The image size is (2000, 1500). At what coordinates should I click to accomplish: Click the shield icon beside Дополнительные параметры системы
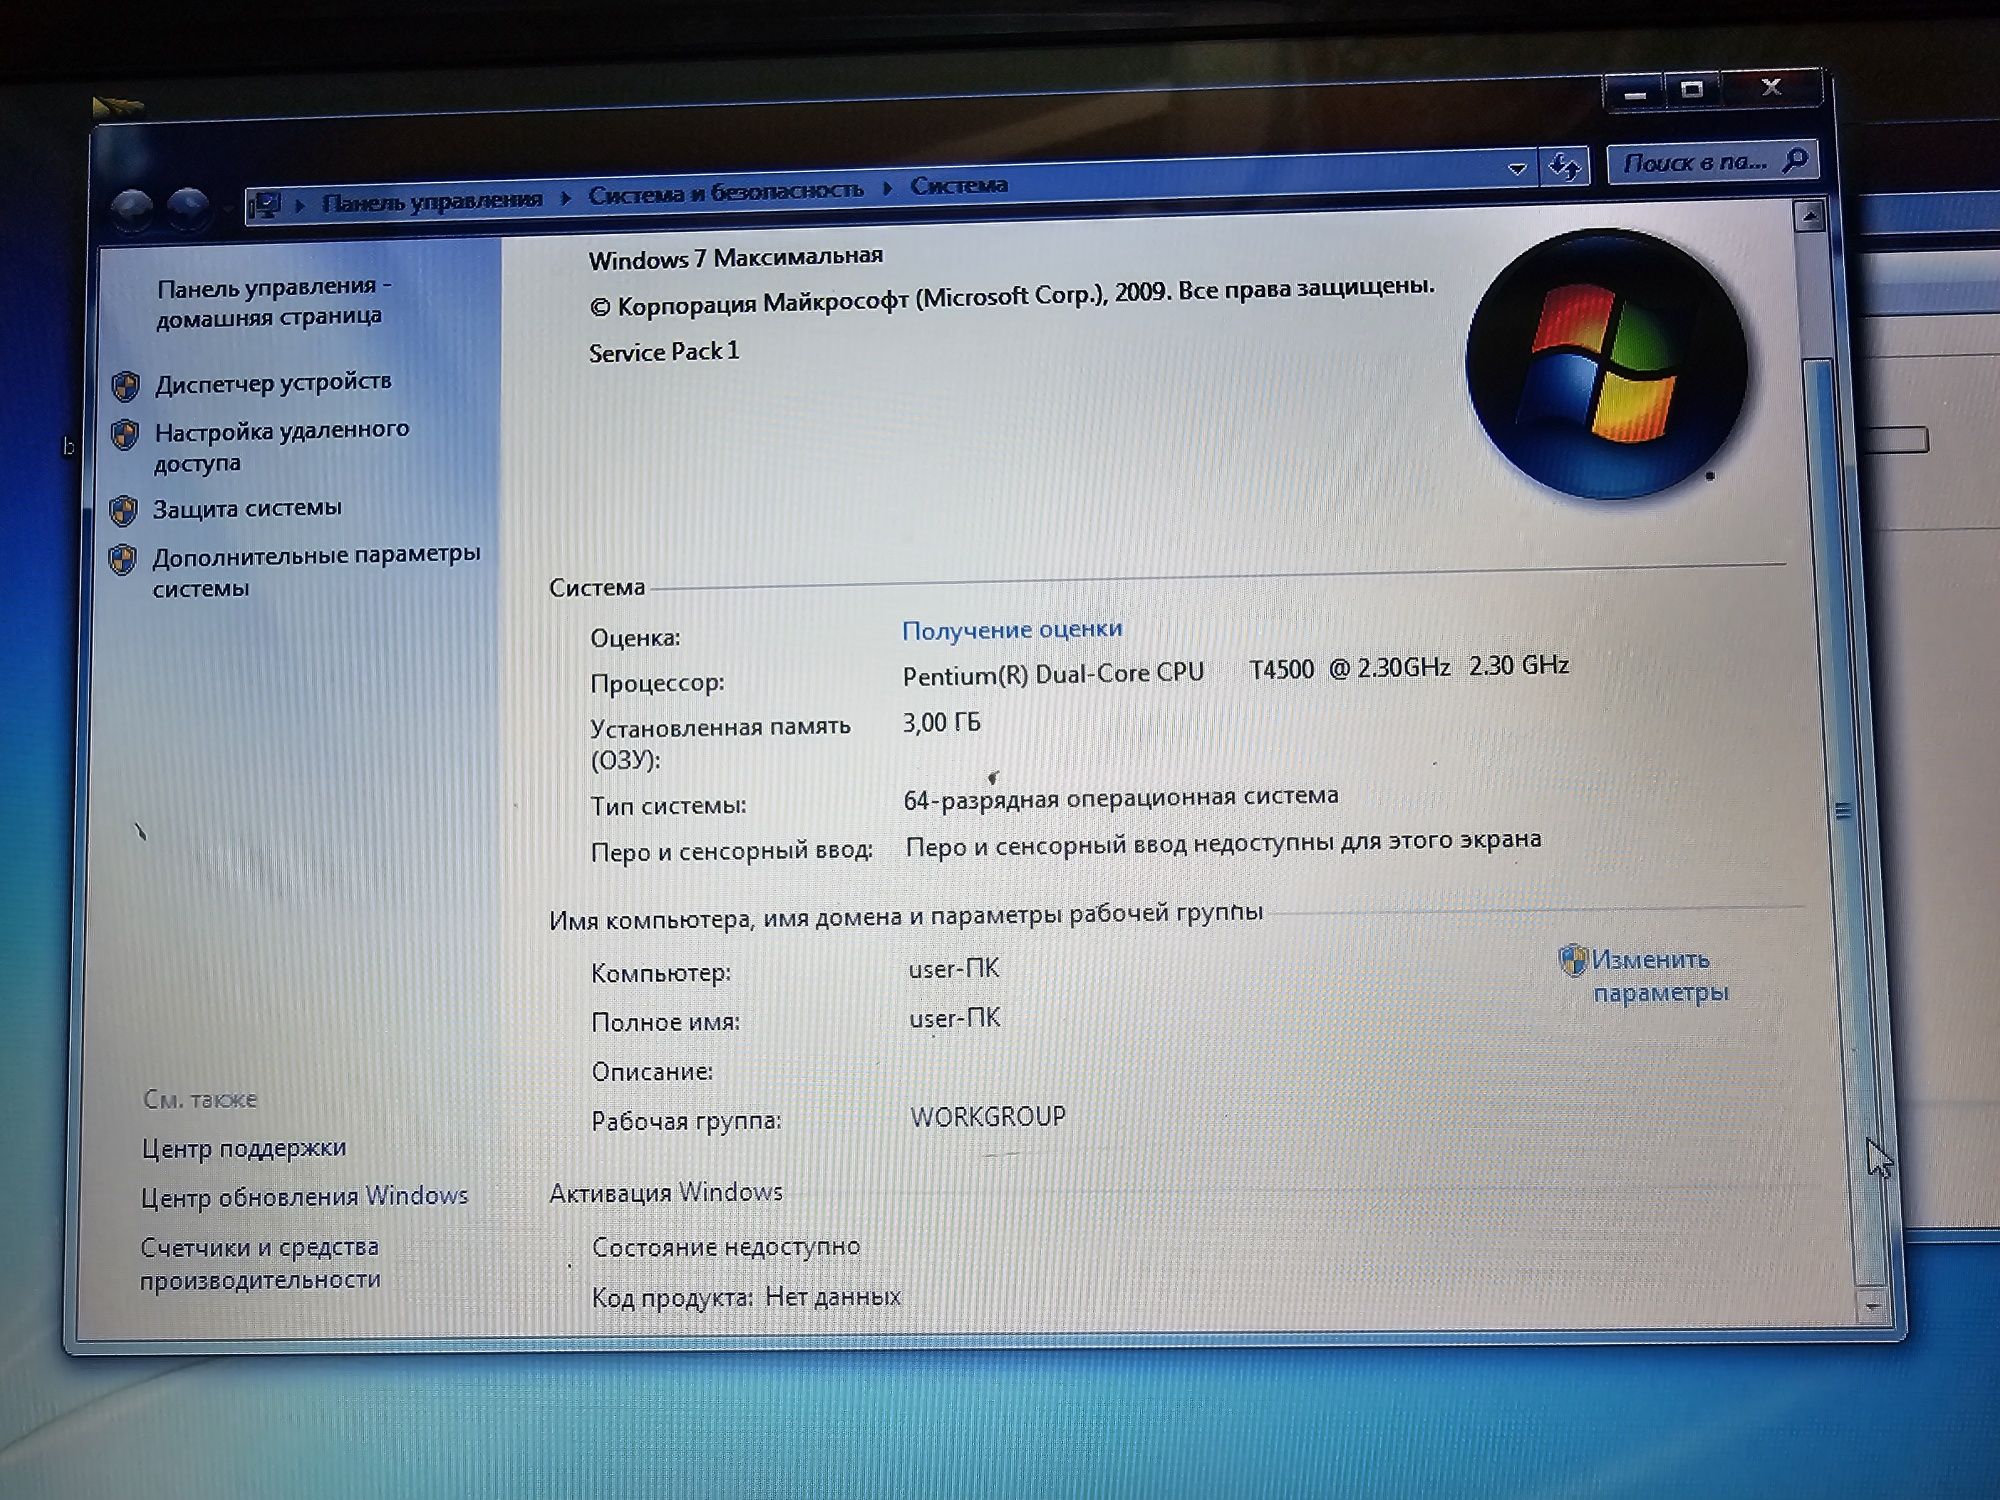(122, 560)
